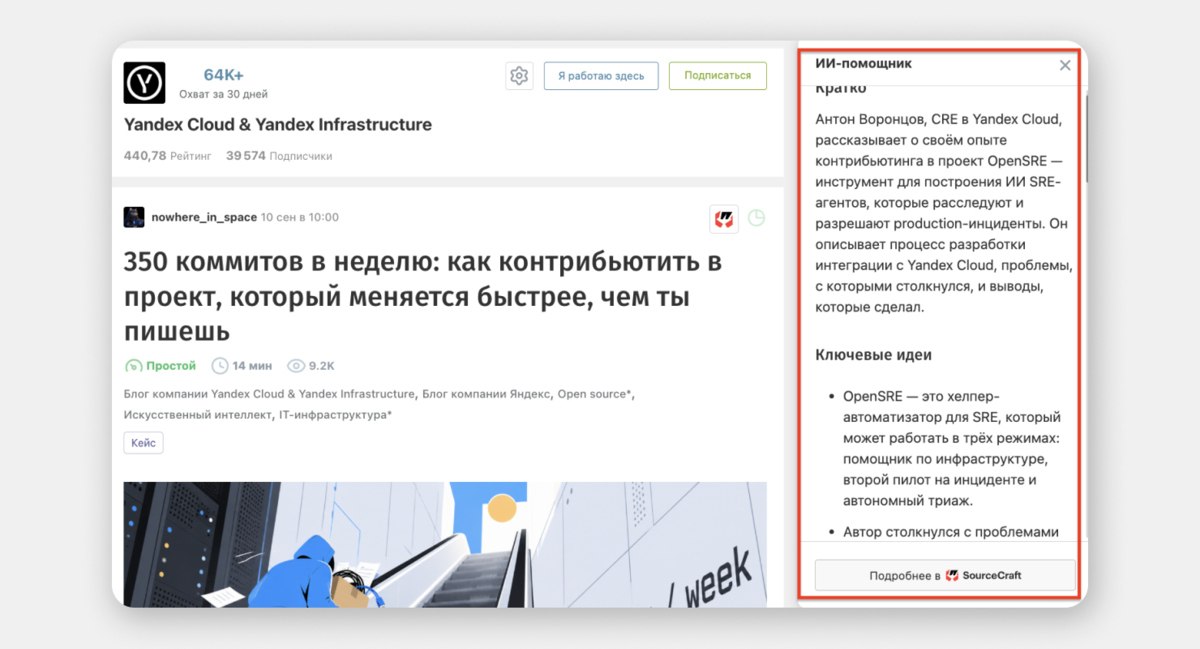Click the '39 574 Подписчики' count

pos(279,156)
